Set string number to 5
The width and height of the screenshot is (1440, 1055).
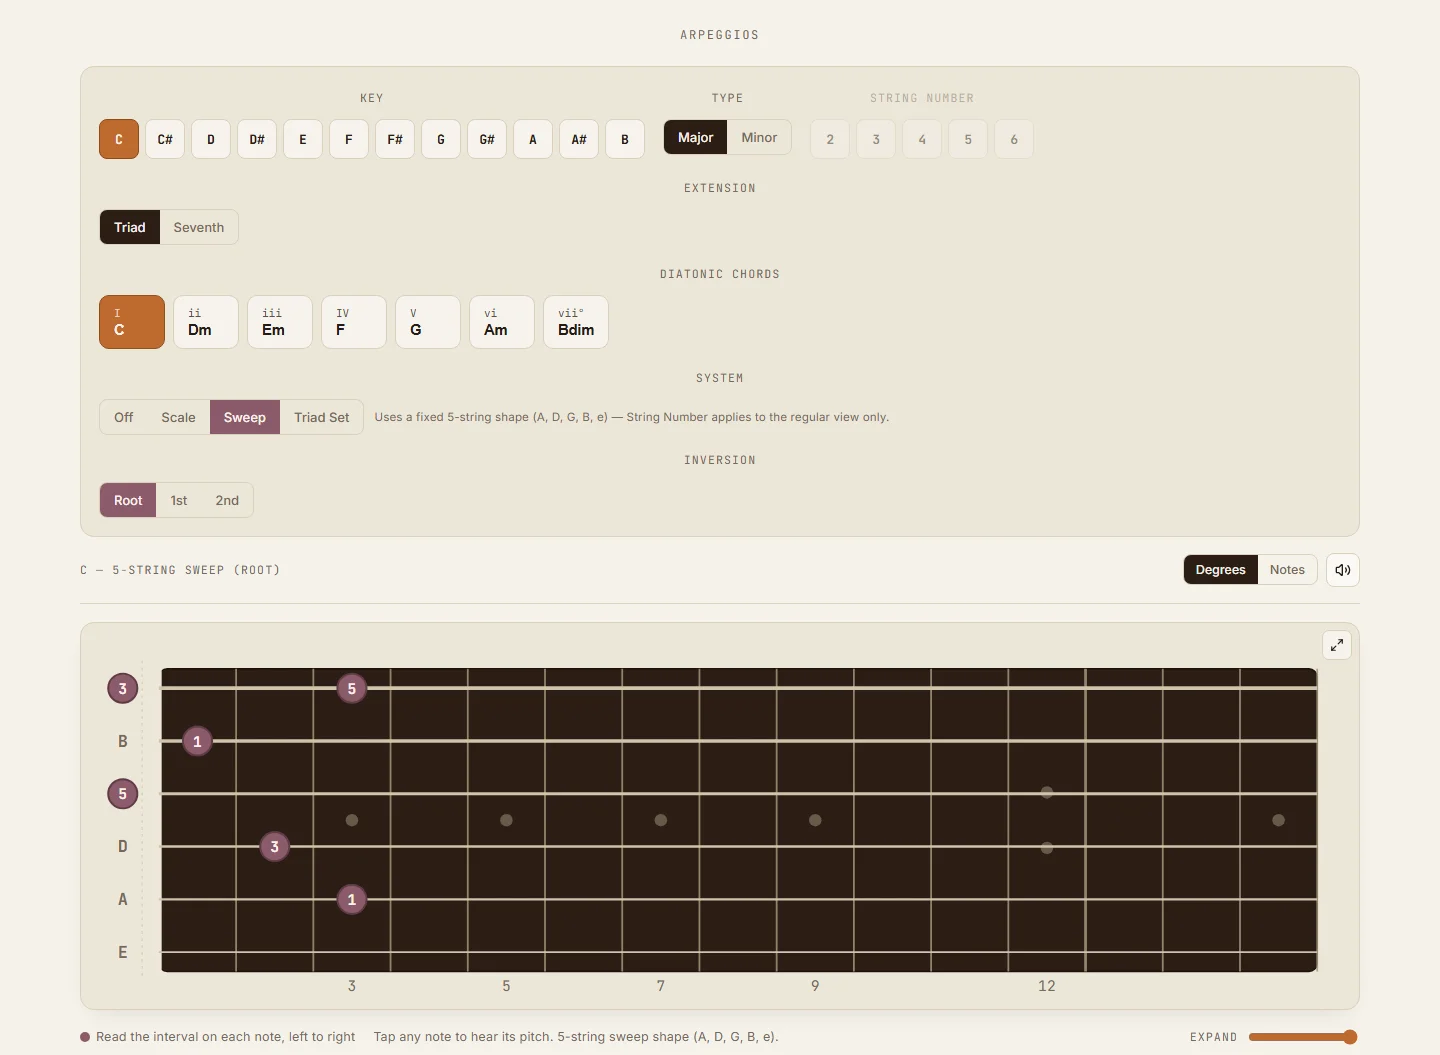click(x=968, y=139)
